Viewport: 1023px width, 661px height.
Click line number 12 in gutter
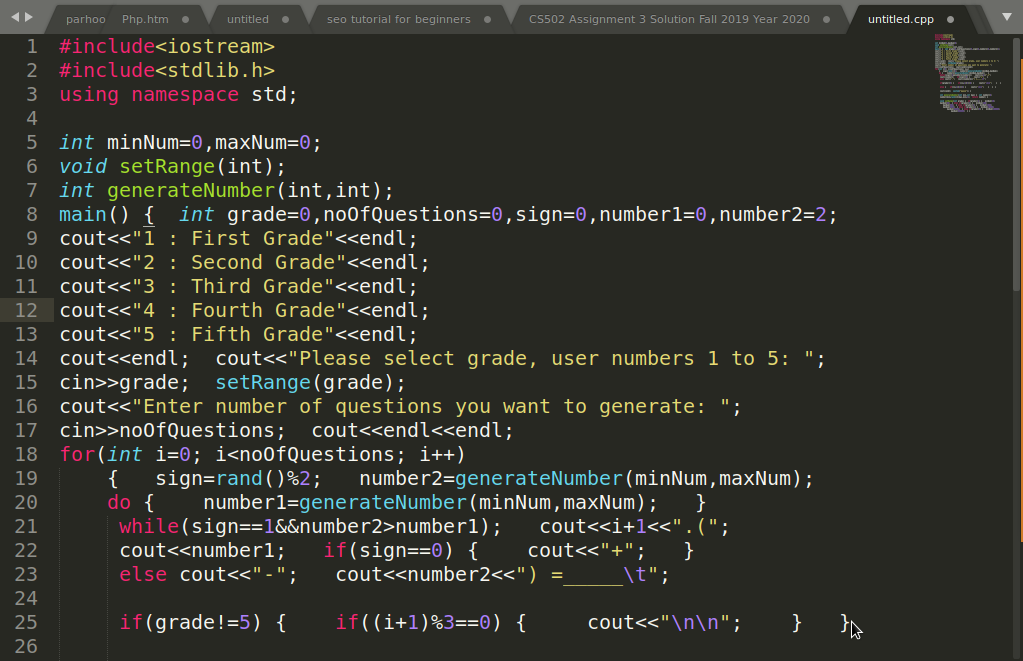click(x=26, y=310)
